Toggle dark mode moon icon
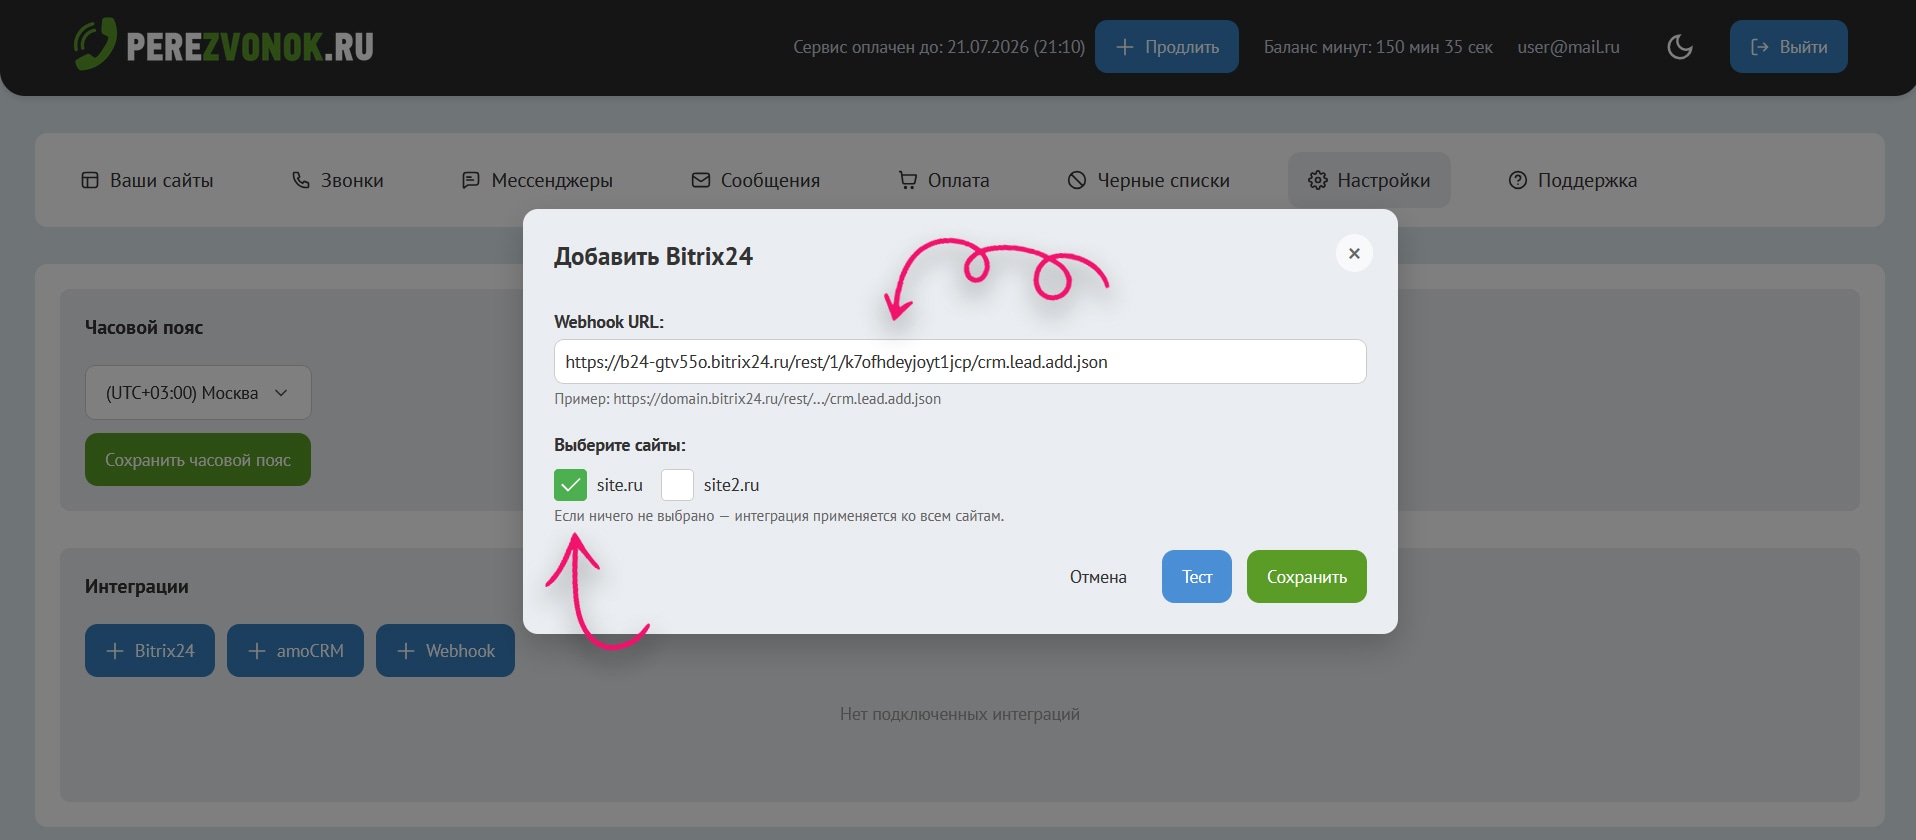This screenshot has height=840, width=1916. point(1680,47)
